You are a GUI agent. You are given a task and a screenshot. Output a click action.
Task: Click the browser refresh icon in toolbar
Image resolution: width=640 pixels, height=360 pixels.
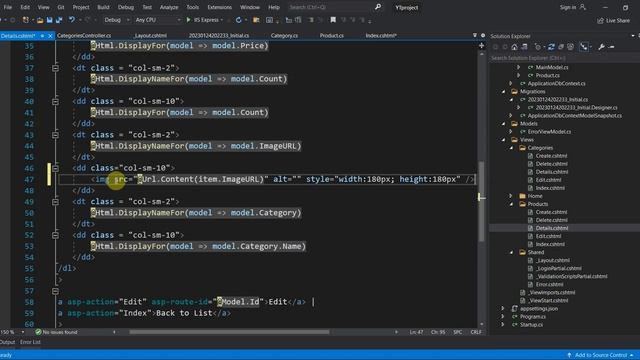coord(239,20)
